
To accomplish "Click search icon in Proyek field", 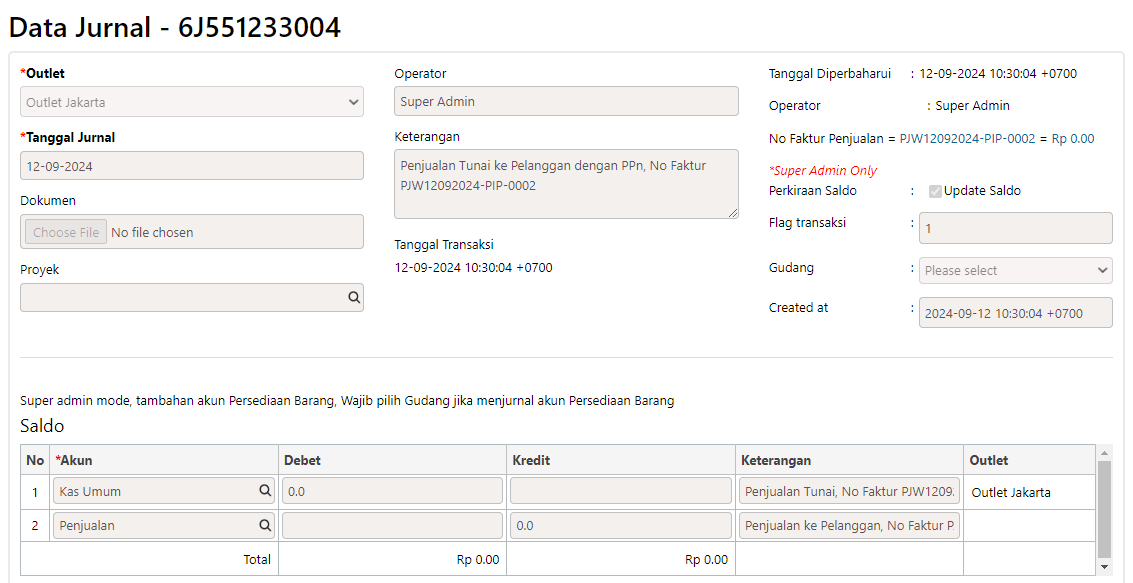I will click(x=354, y=297).
